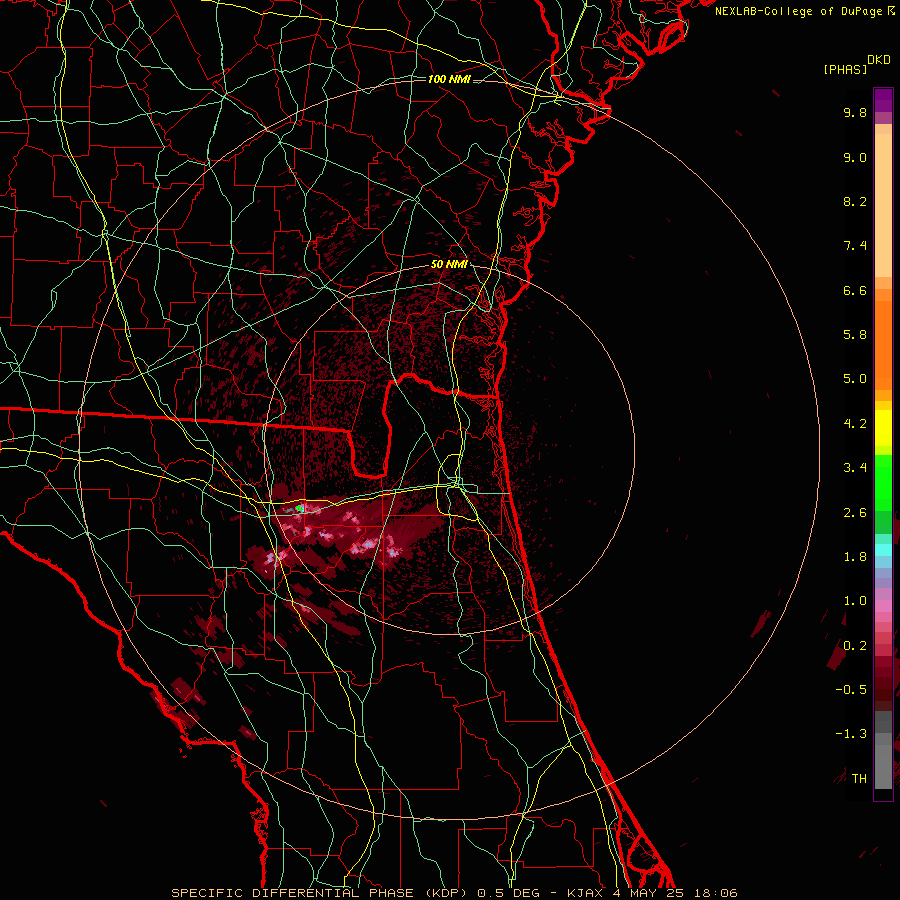The width and height of the screenshot is (900, 900).
Task: Click the DKD legend heading
Action: tap(879, 60)
